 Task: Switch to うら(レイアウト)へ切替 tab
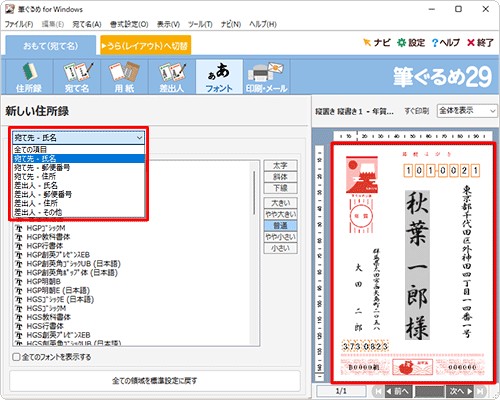pos(146,46)
